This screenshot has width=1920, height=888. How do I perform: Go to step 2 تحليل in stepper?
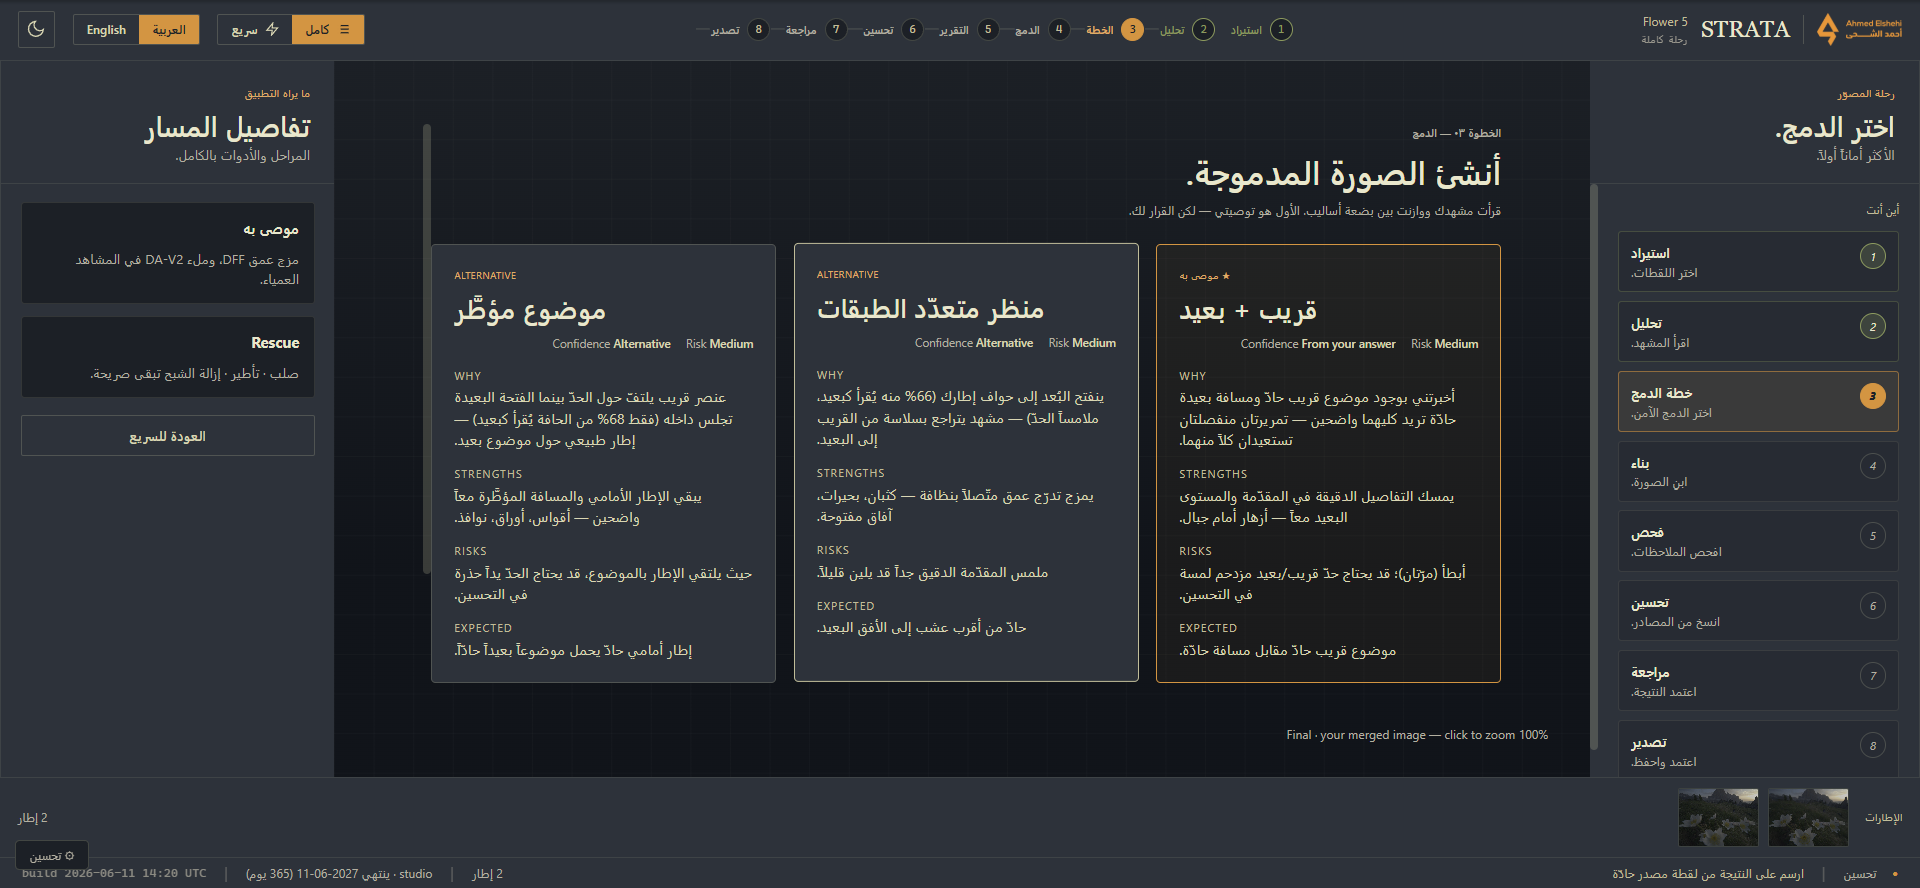(1187, 29)
